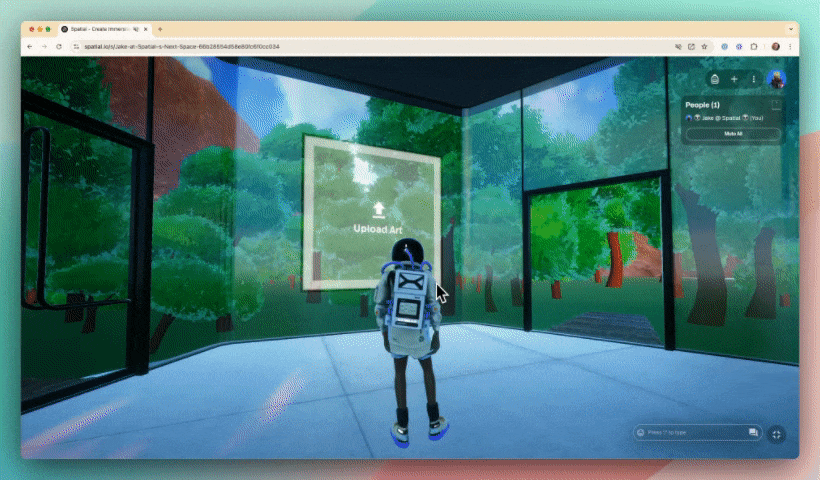
Task: Click the astronaut avatar character
Action: coord(413,342)
